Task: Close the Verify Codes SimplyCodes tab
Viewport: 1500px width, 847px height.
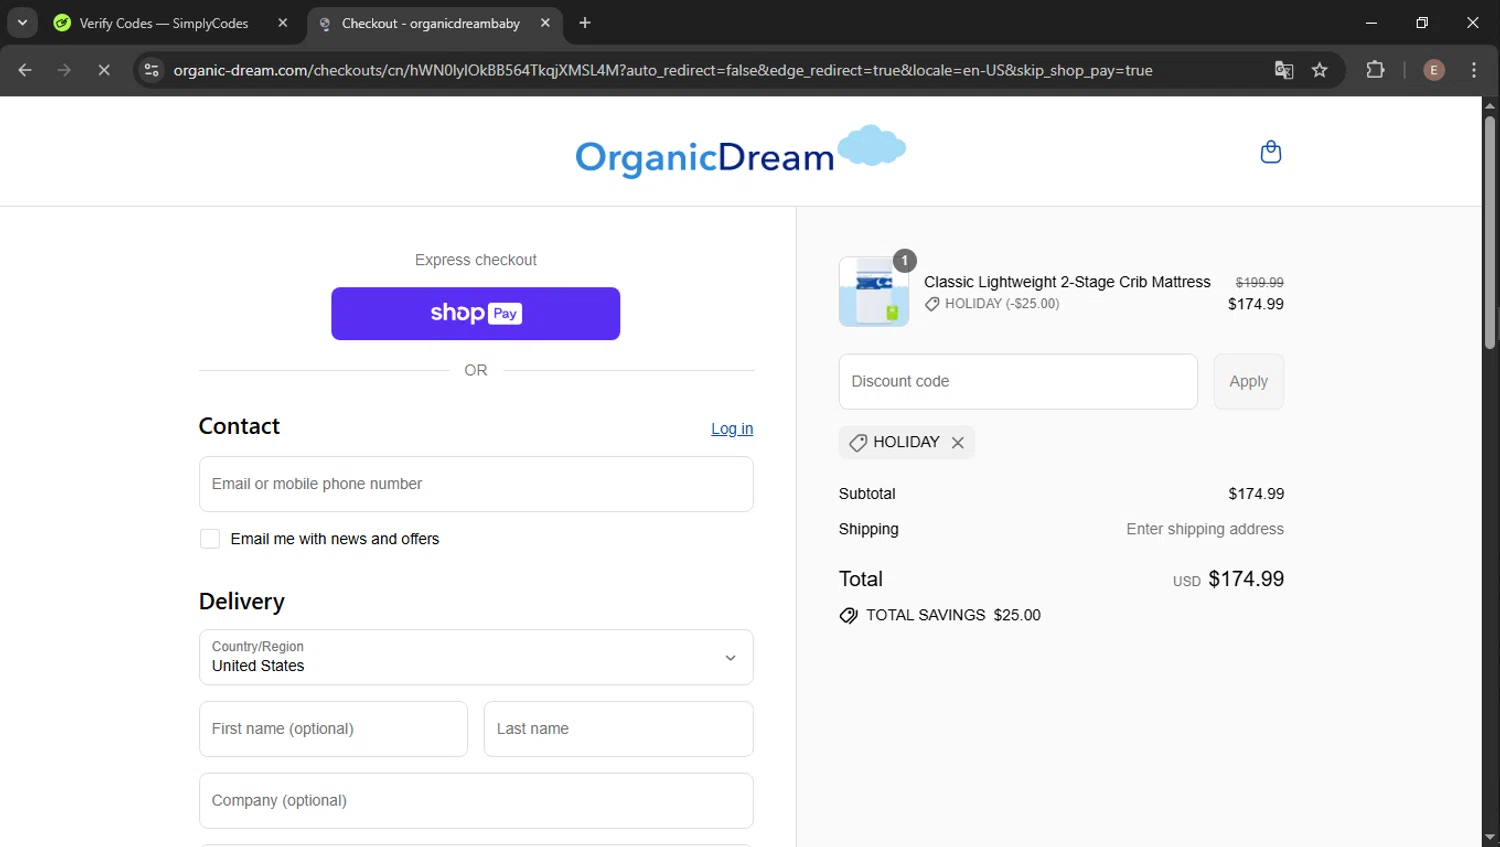Action: (x=283, y=23)
